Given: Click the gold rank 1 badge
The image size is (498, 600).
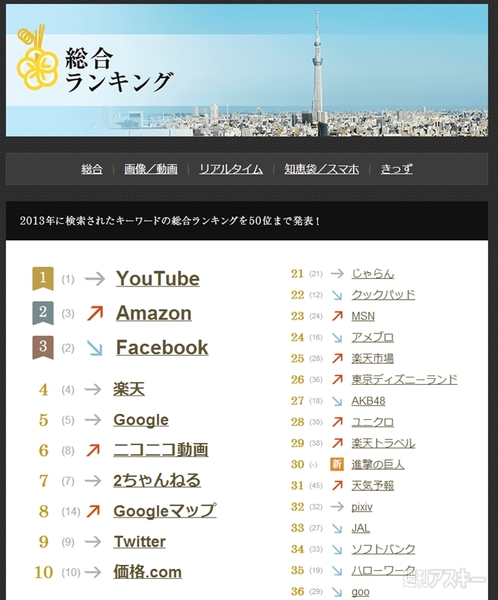Looking at the screenshot, I should click(x=43, y=279).
